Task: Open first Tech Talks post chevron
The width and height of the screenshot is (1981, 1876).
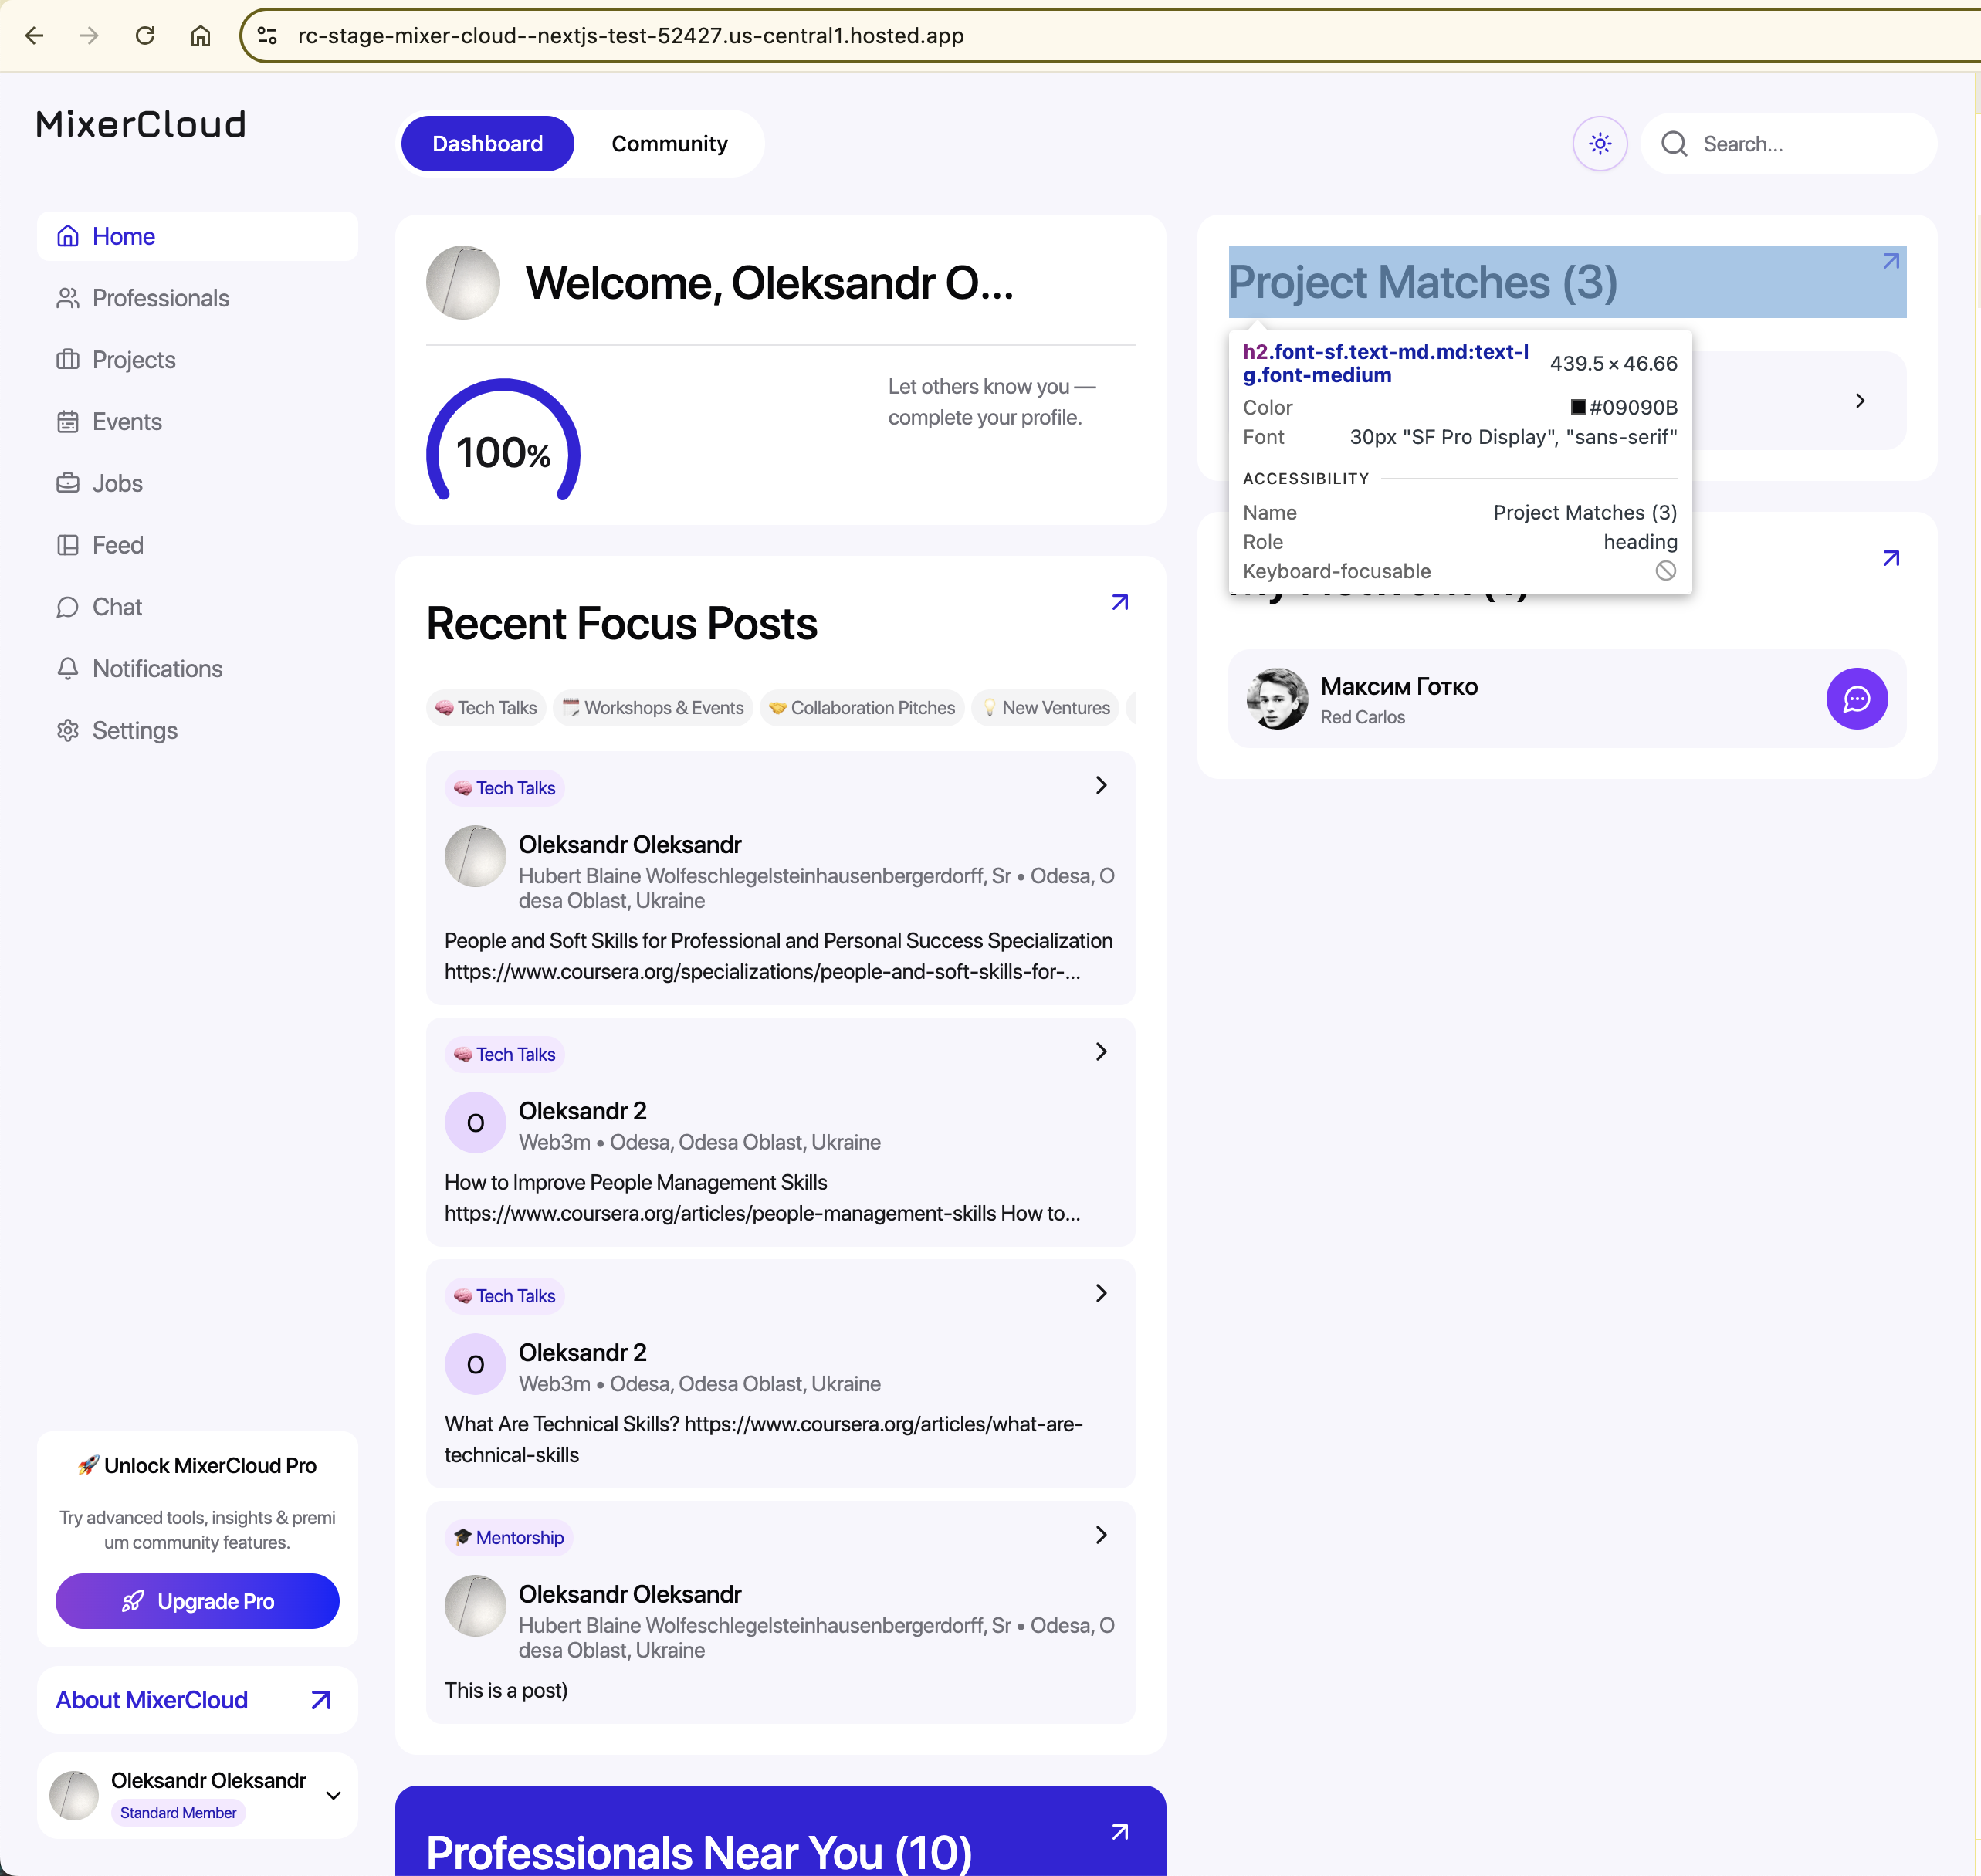Action: pos(1100,785)
